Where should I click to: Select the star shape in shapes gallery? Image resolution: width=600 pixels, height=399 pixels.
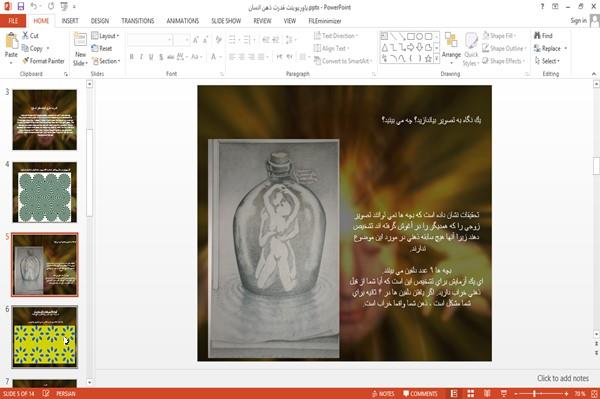click(428, 58)
